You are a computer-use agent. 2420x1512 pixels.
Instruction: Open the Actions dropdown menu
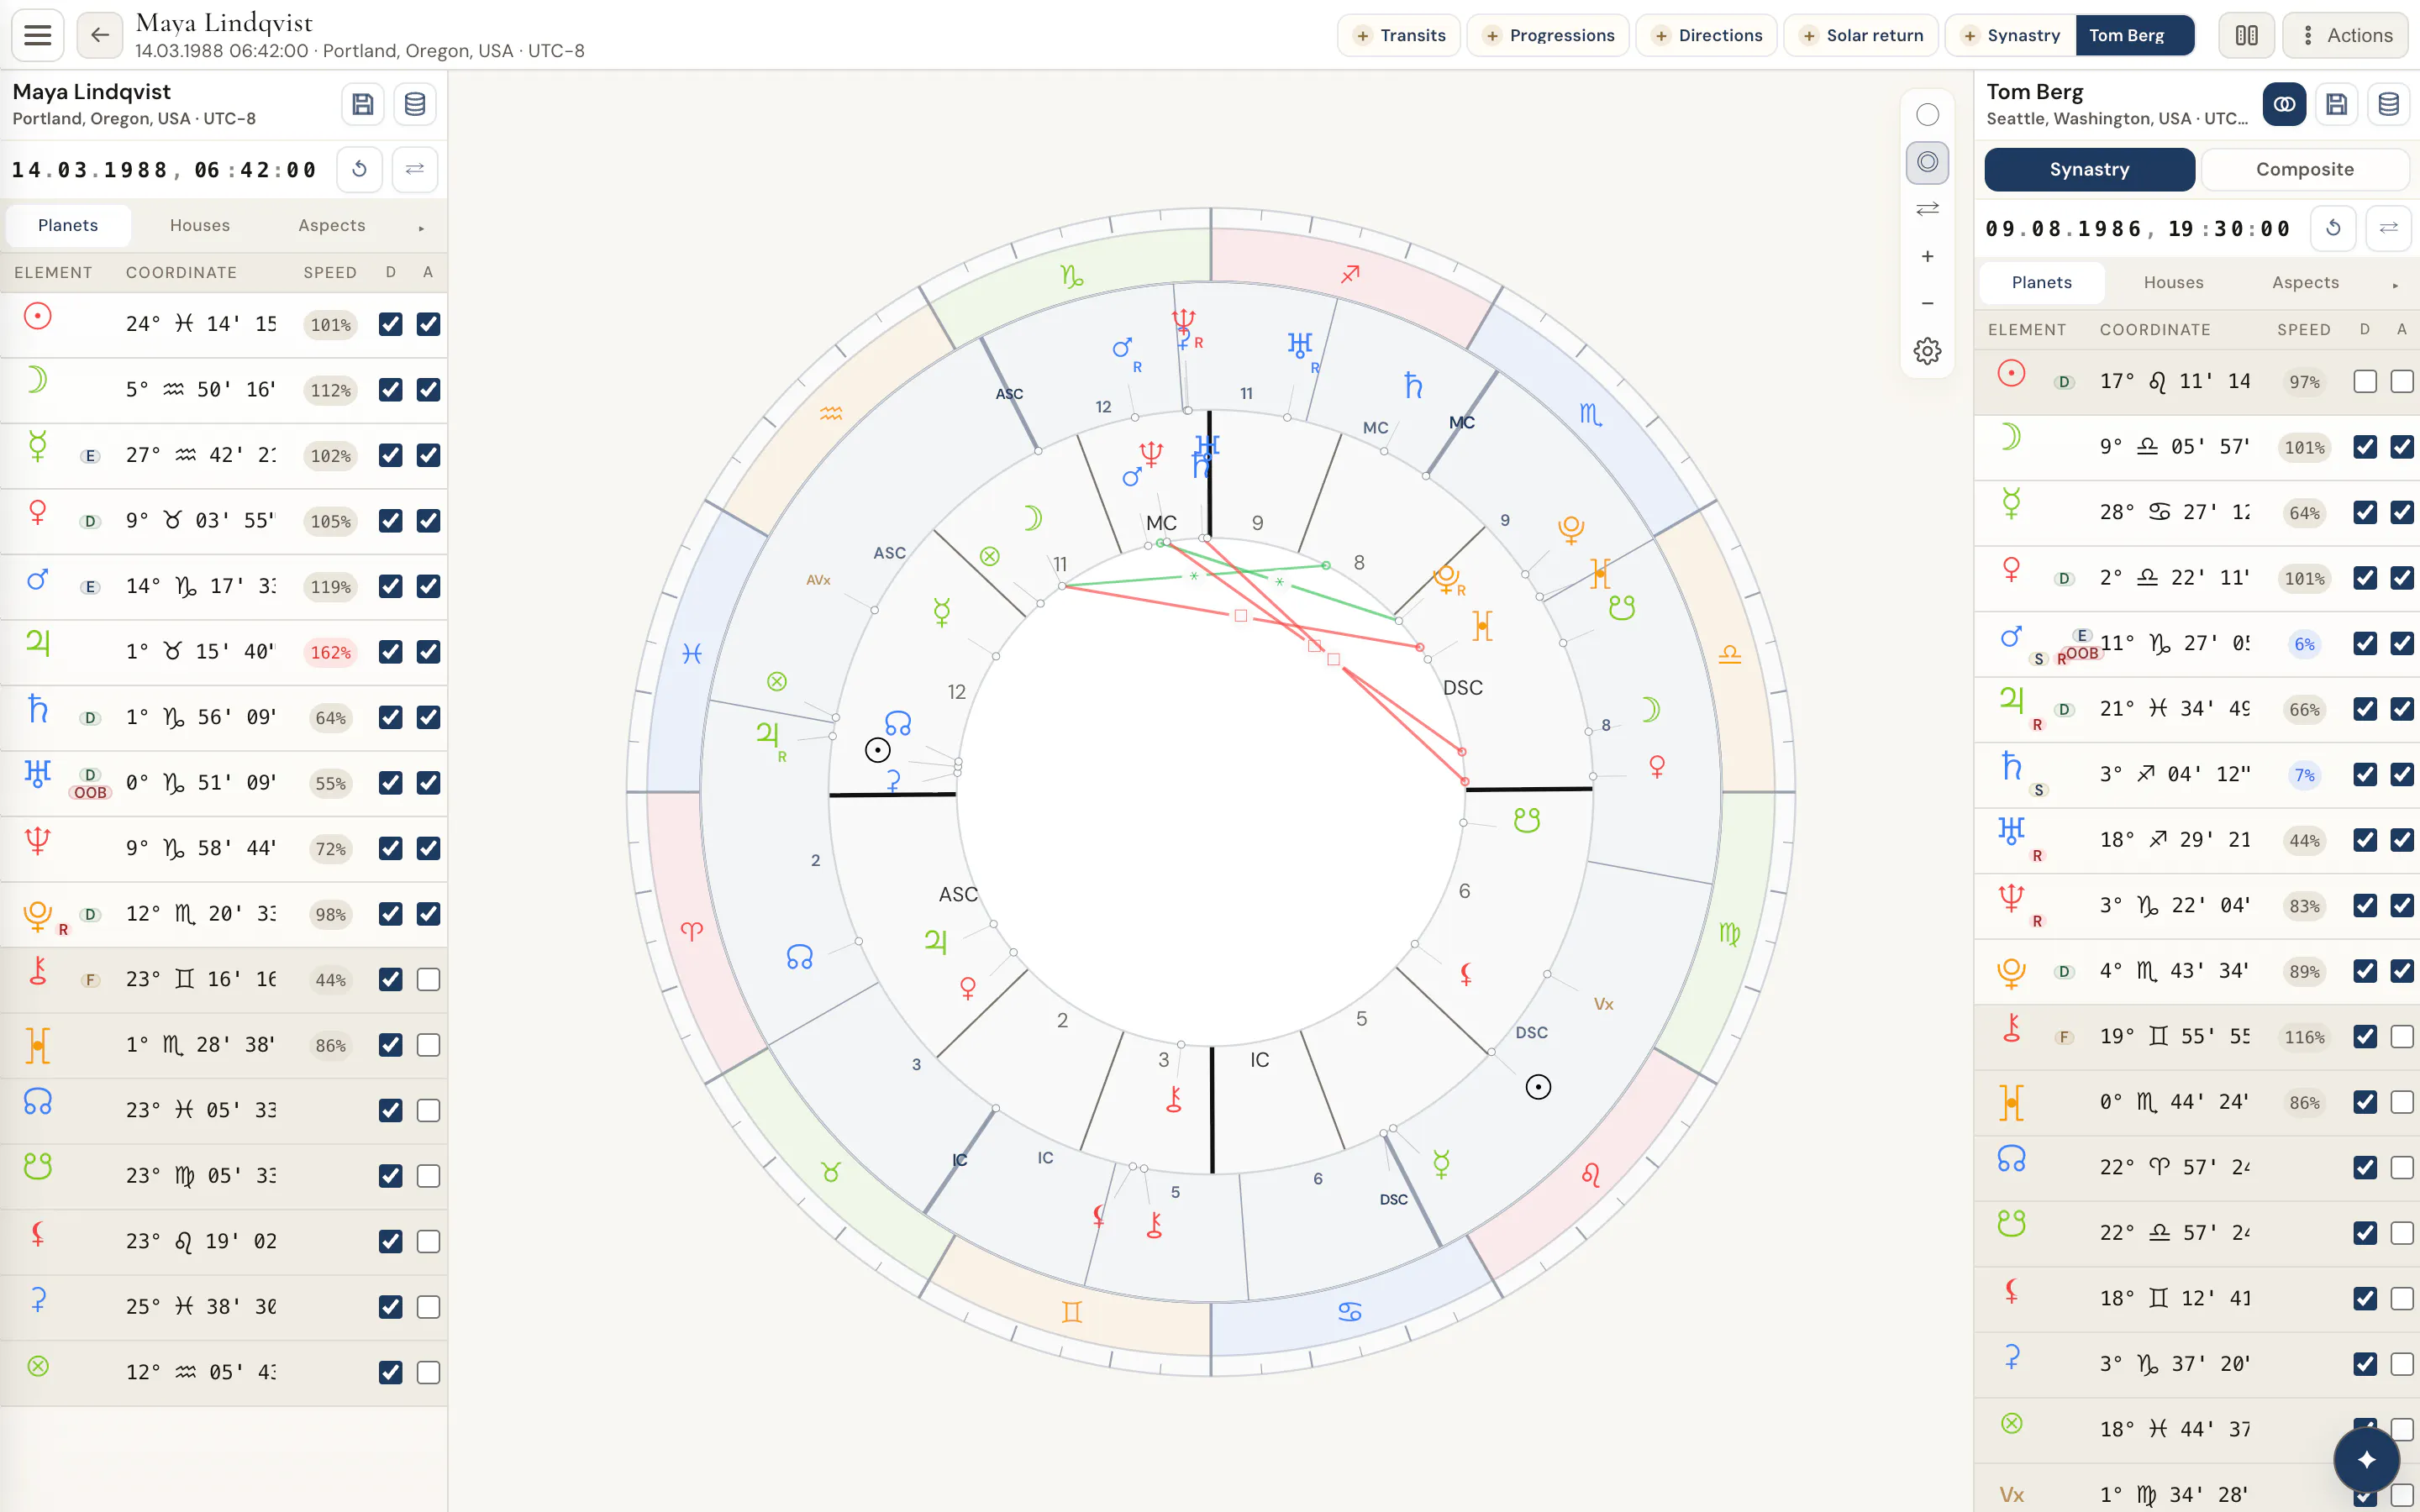[x=2345, y=35]
